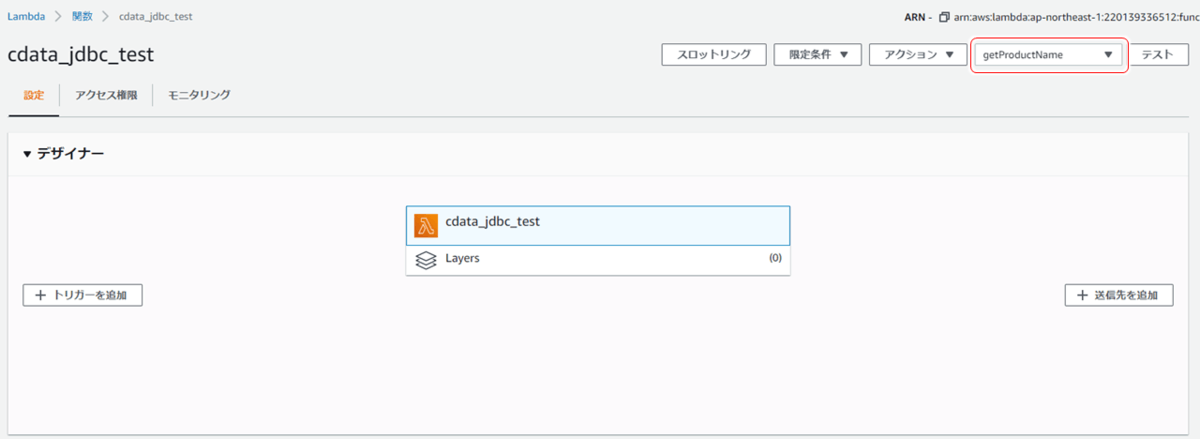1200x439 pixels.
Task: Click the スロットリング button
Action: (714, 55)
